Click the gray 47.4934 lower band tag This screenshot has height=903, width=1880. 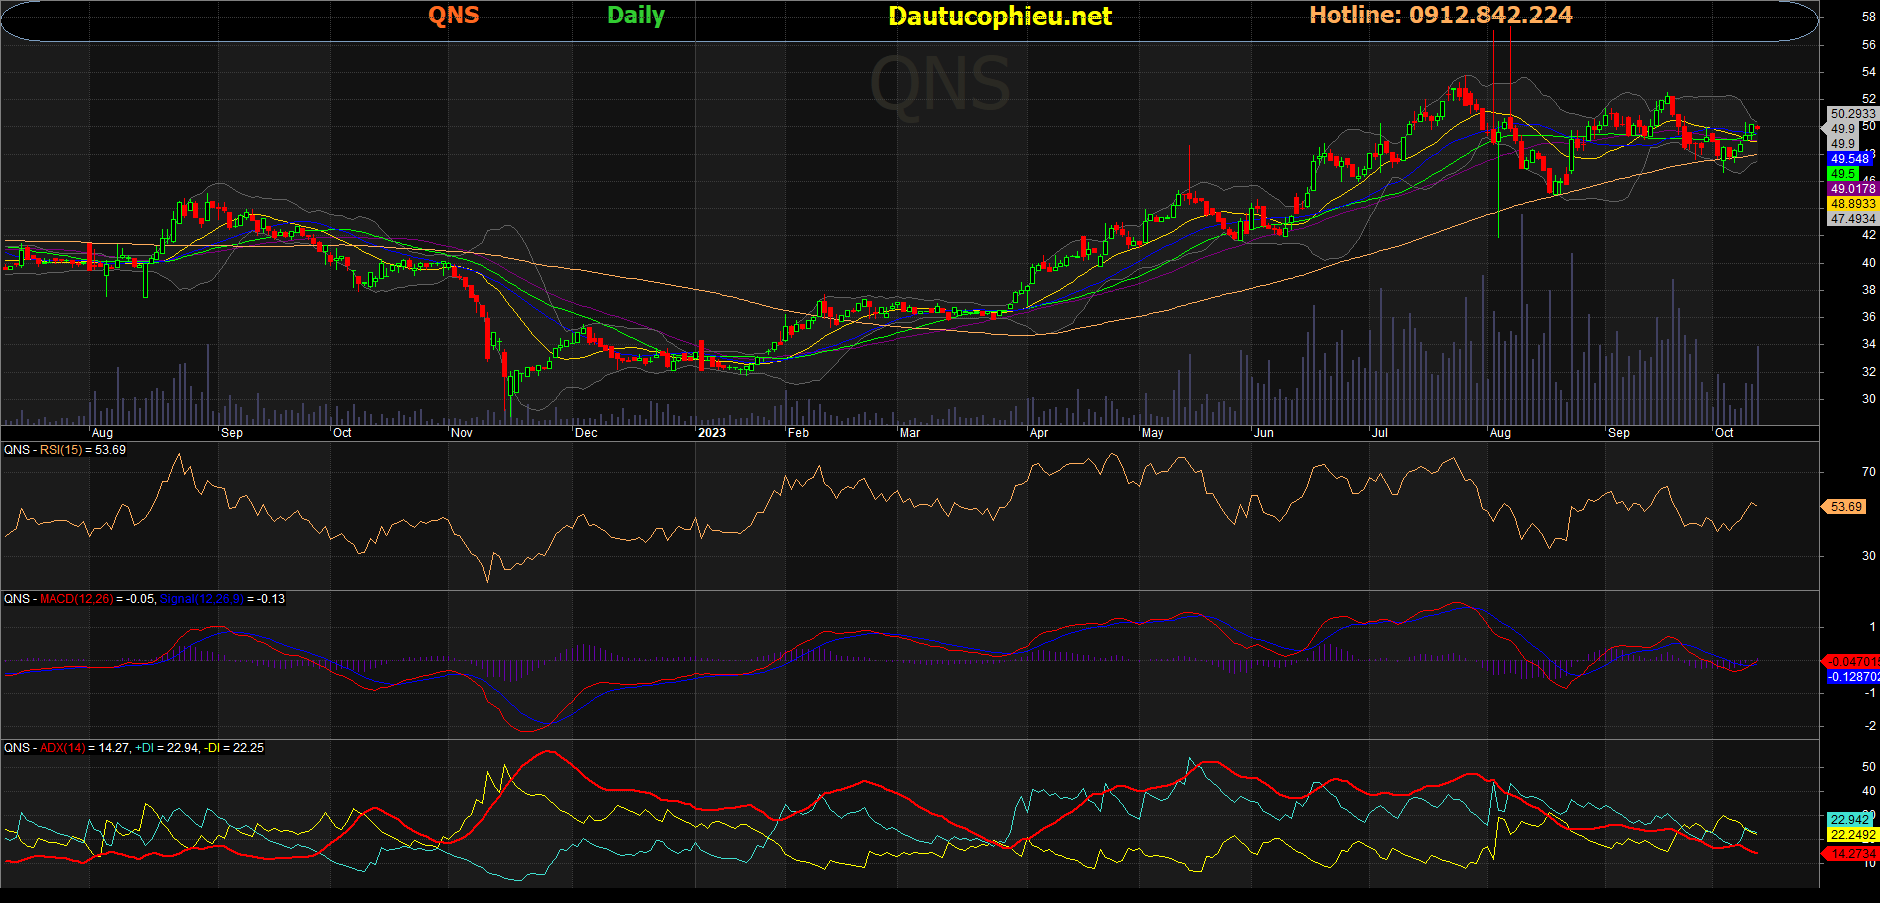coord(1853,219)
